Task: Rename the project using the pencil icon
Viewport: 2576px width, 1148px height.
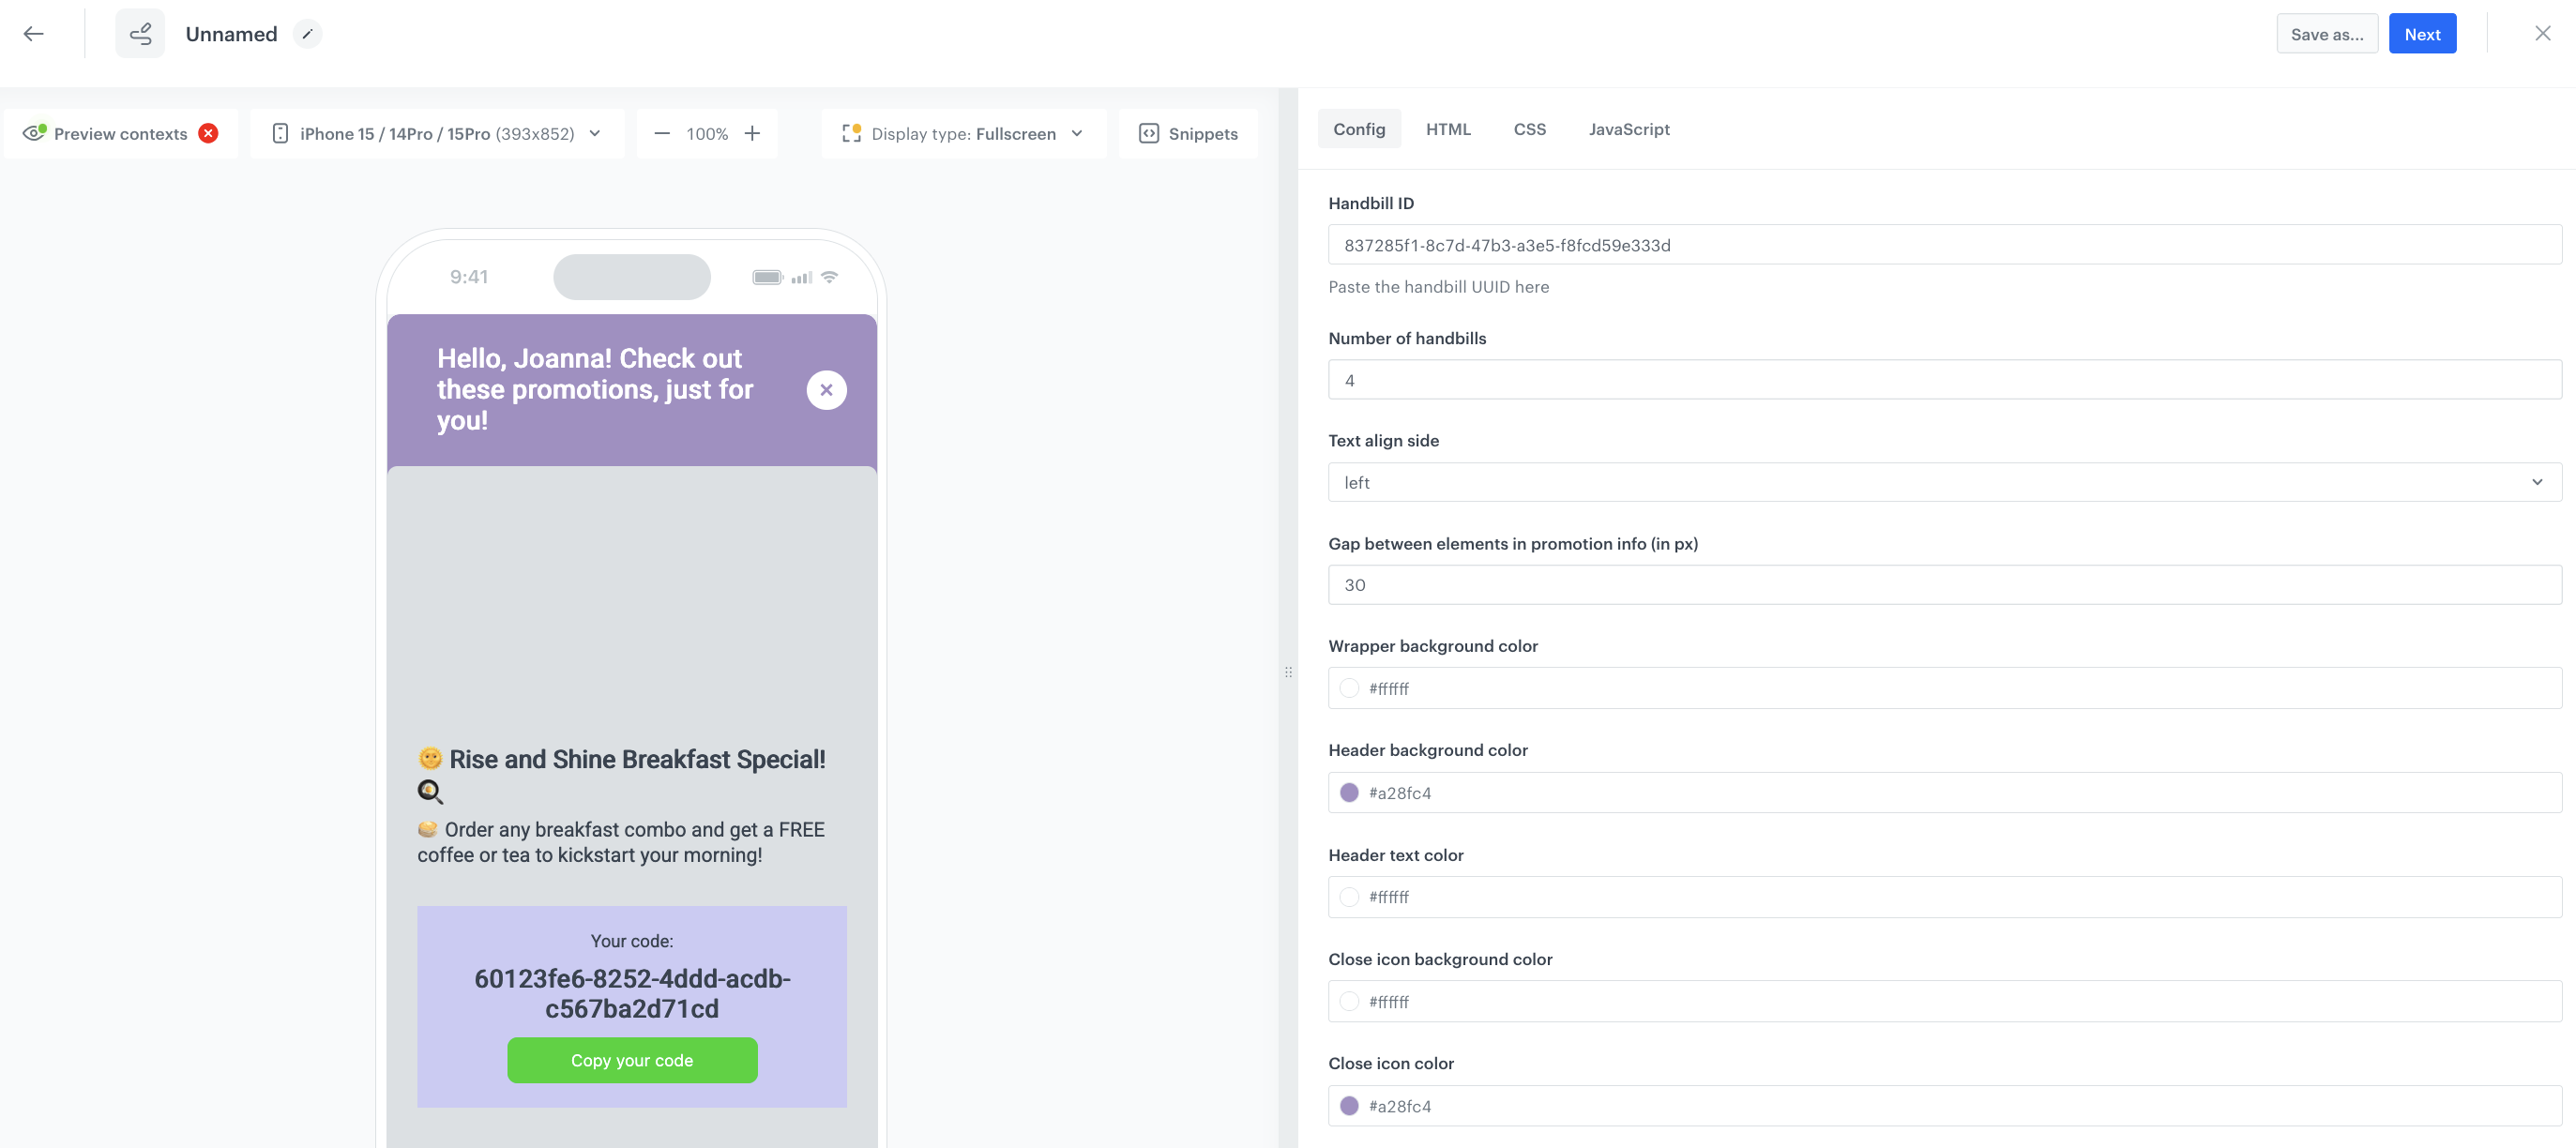Action: pos(308,33)
